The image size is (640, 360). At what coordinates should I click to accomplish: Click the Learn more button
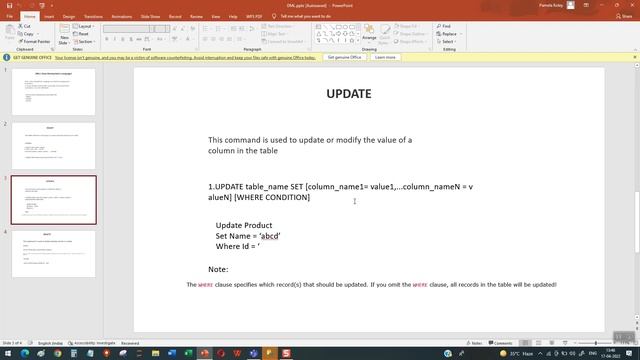[x=385, y=58]
